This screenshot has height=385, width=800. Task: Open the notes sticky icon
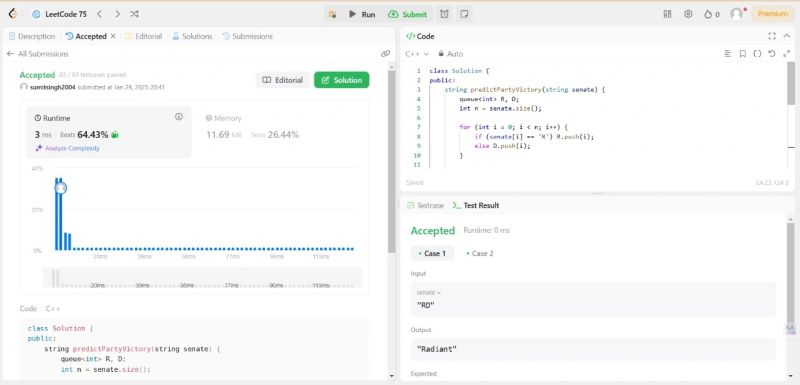[464, 14]
